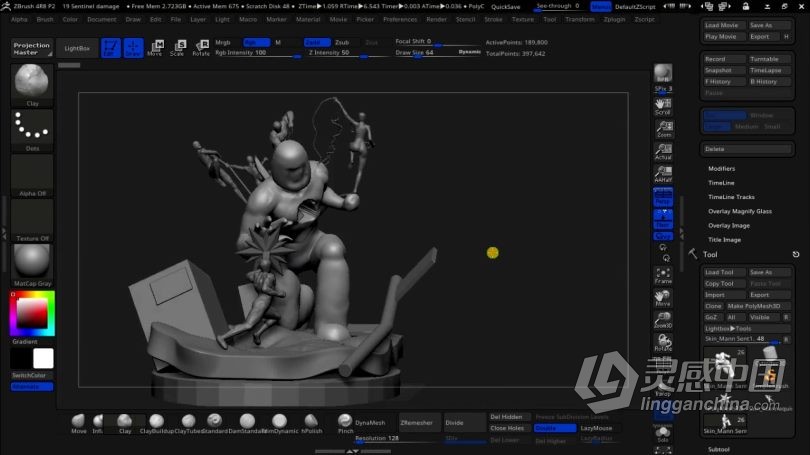Expand the TimeLine Tracks section
Image resolution: width=810 pixels, height=455 pixels.
(731, 197)
